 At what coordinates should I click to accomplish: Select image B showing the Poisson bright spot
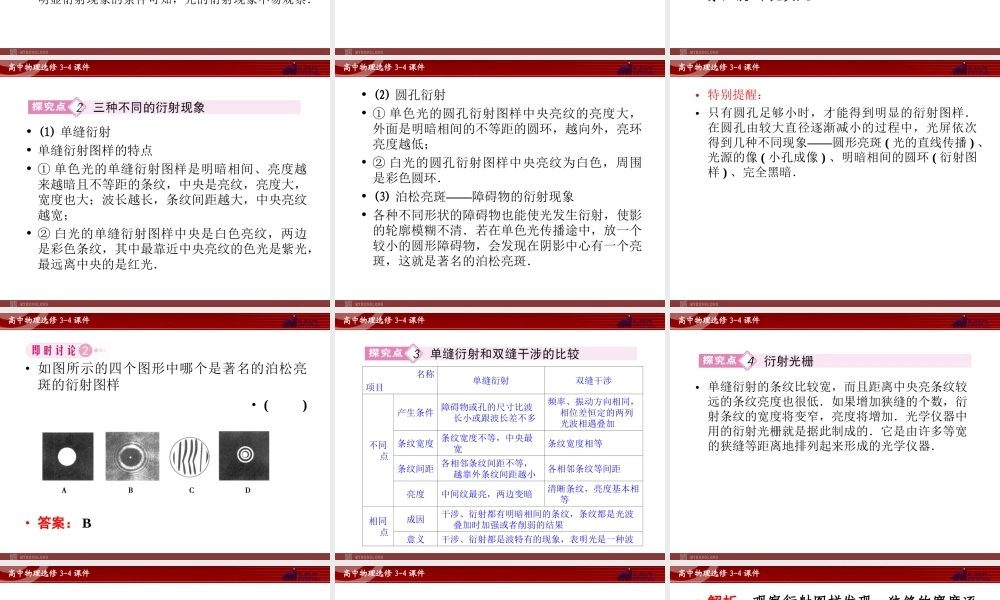pos(130,457)
